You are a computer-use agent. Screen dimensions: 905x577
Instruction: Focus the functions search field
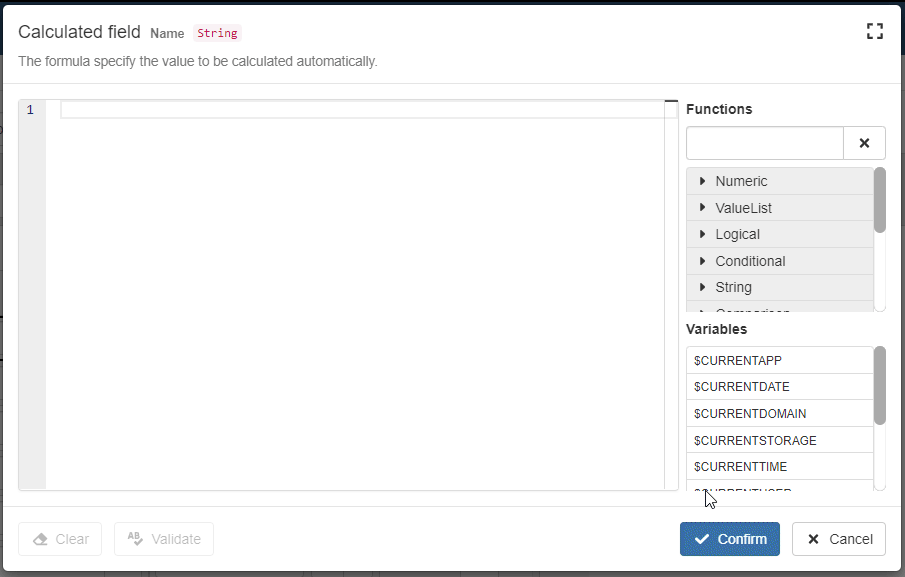click(765, 143)
